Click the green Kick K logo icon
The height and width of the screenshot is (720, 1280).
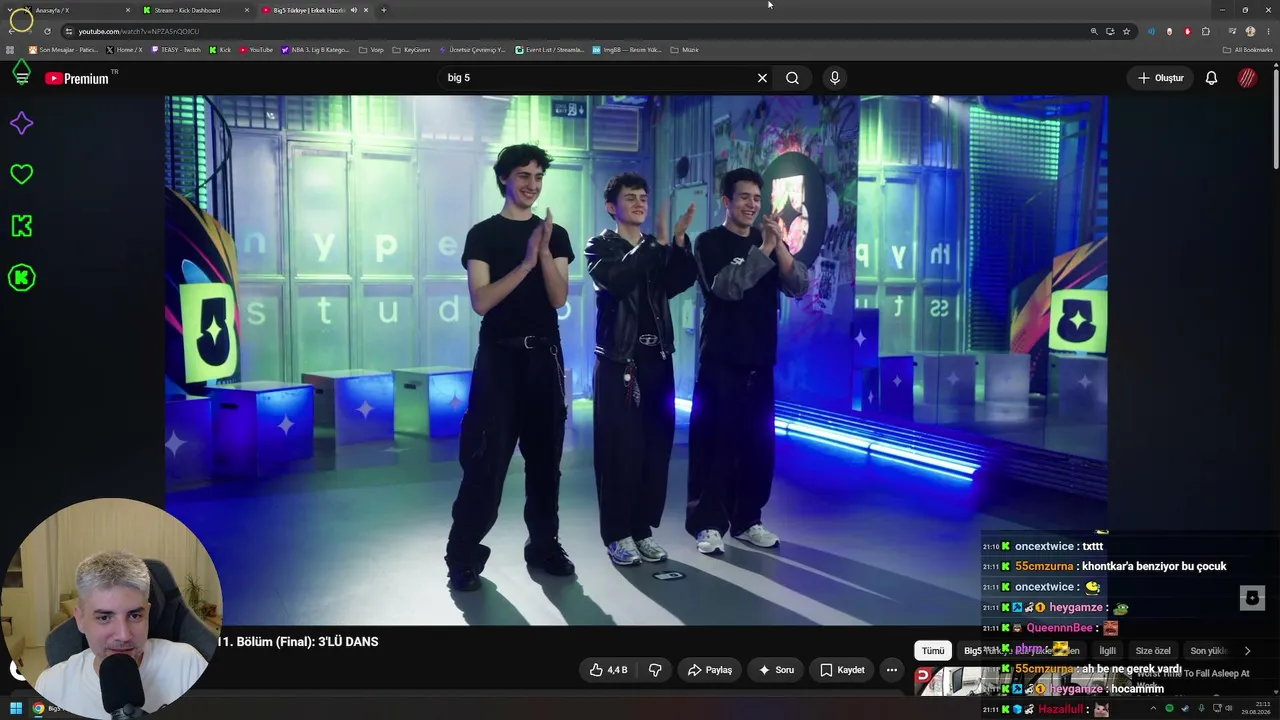tap(21, 226)
